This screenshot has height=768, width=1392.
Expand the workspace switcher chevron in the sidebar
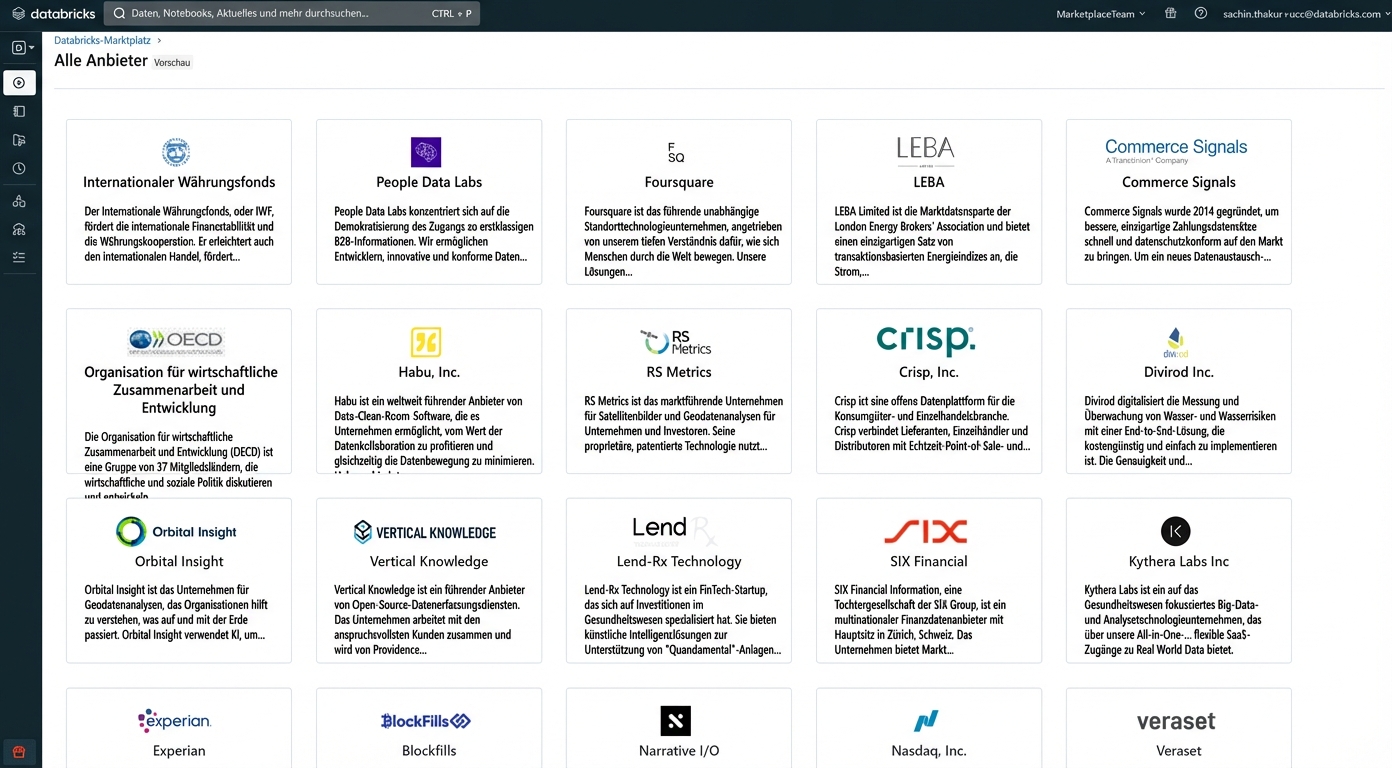29,47
